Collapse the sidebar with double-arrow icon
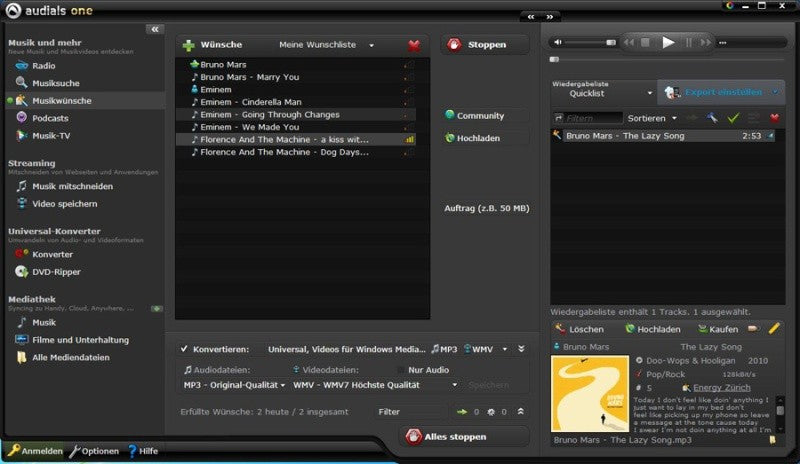The image size is (800, 464). 155,30
